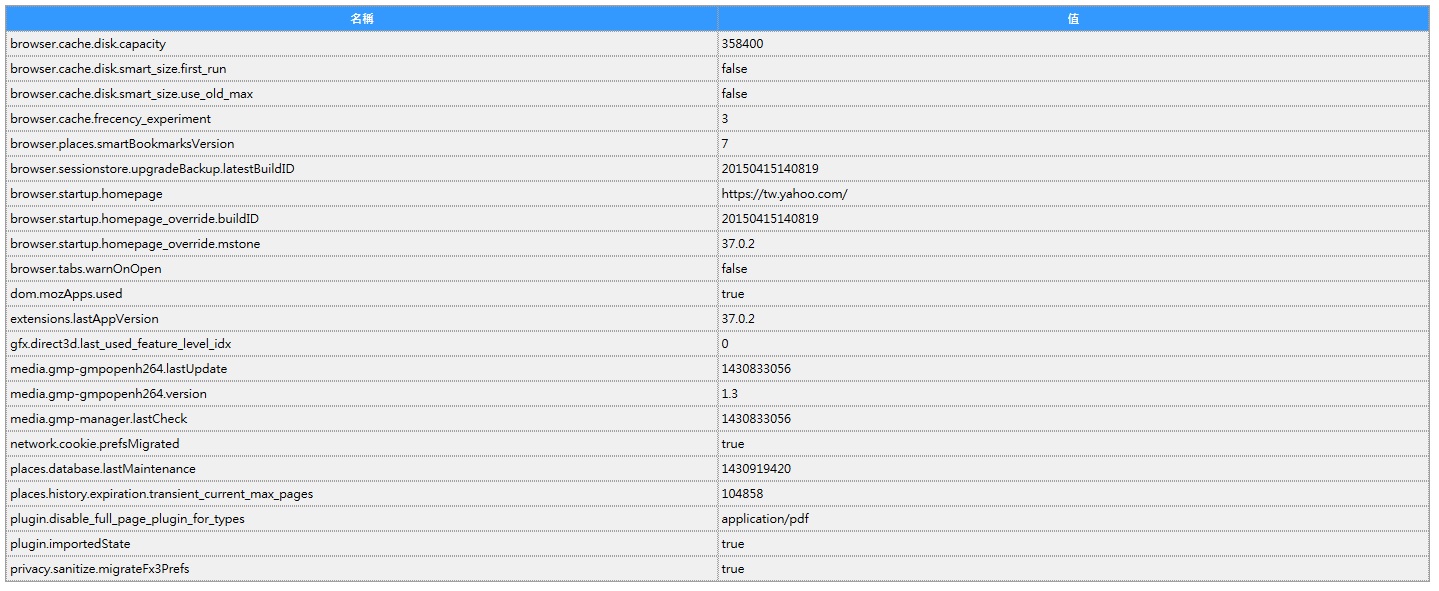1439x591 pixels.
Task: Select browser.places.smartBookmarksVersion preference
Action: coord(122,144)
